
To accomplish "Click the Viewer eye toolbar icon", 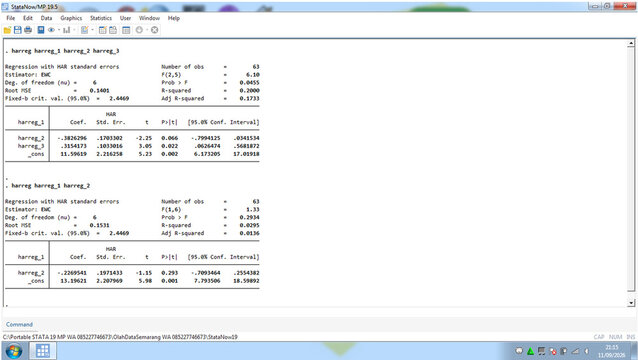I will pyautogui.click(x=51, y=30).
